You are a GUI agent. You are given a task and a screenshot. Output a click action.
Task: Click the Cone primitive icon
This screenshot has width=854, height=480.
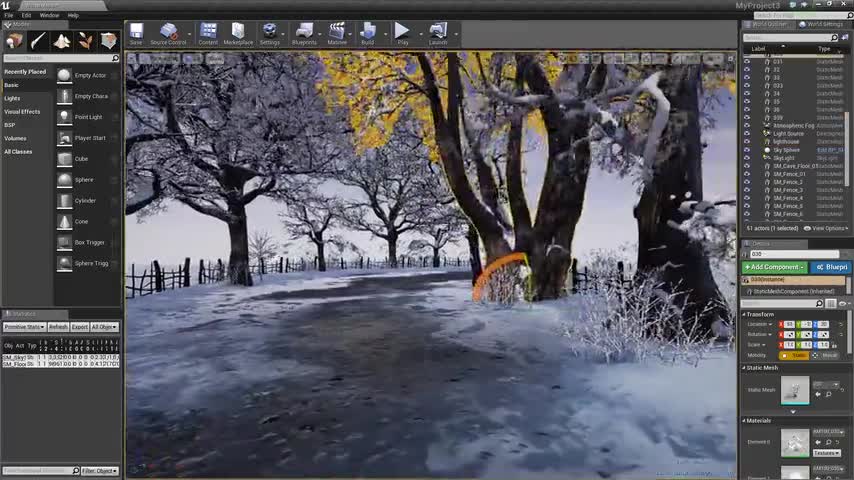pyautogui.click(x=64, y=222)
